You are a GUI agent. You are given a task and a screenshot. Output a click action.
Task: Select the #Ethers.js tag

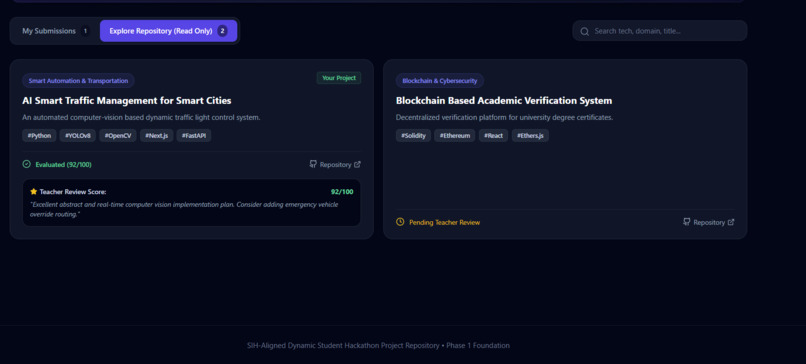pos(530,136)
